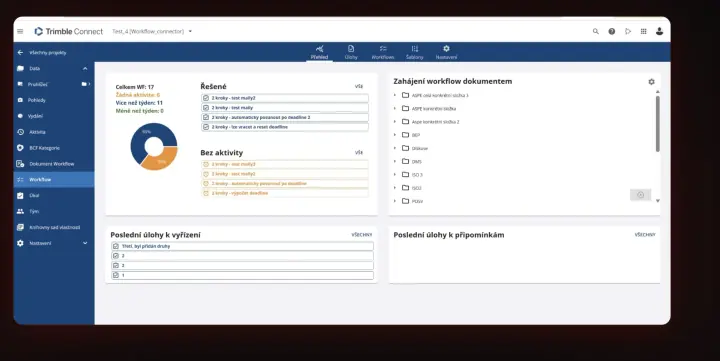
Task: Click the folder icon beside Prohlížeč
Action: (x=84, y=84)
